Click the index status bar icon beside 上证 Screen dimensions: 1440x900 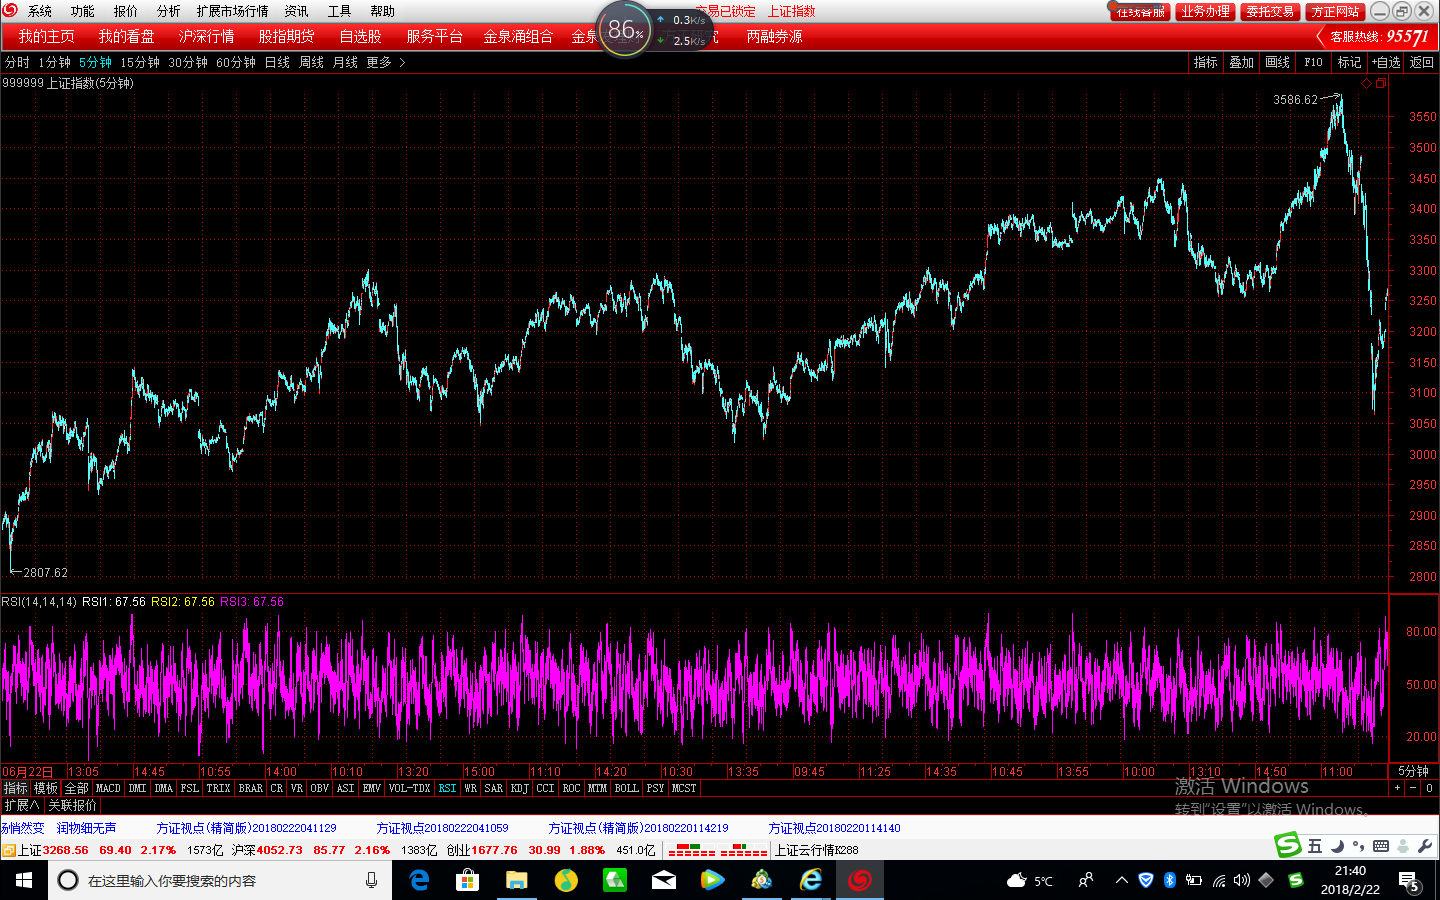9,850
